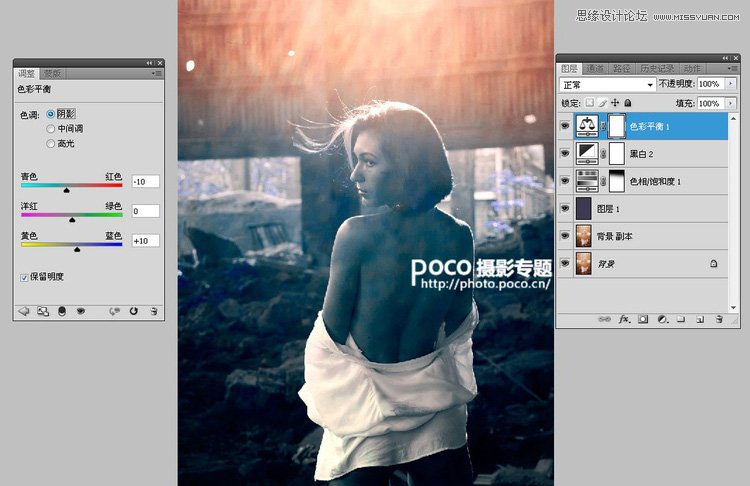
Task: Click the 洋红–绿色 slider handle
Action: pos(72,220)
